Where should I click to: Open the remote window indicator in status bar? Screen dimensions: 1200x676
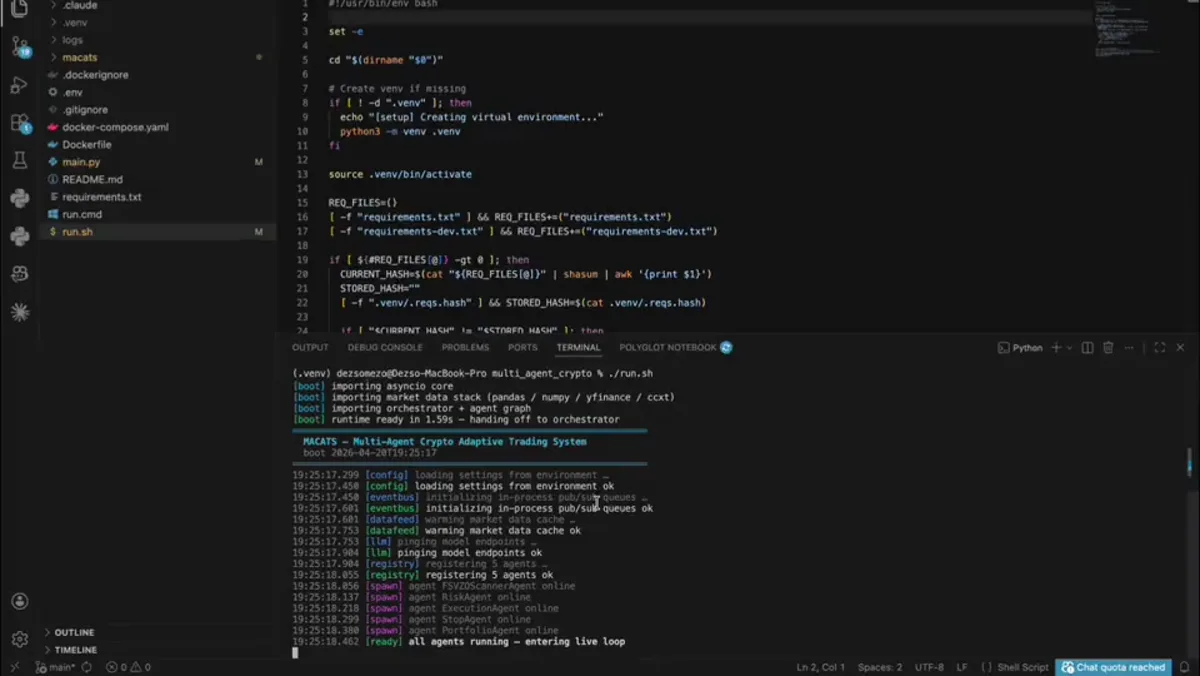click(x=15, y=667)
